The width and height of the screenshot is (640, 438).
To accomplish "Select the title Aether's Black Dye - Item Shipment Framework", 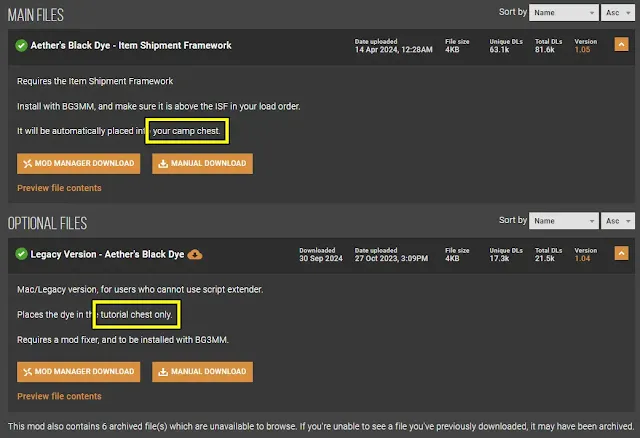I will click(x=131, y=45).
